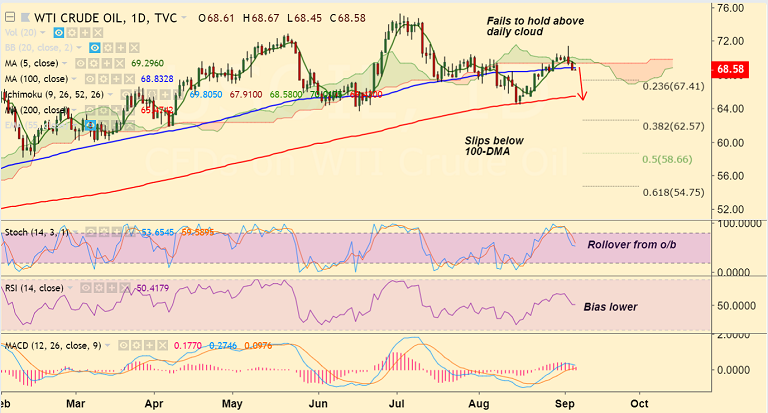Click the WTI CRUDE OIL, 1D, TVC title
The height and width of the screenshot is (413, 768).
105,18
